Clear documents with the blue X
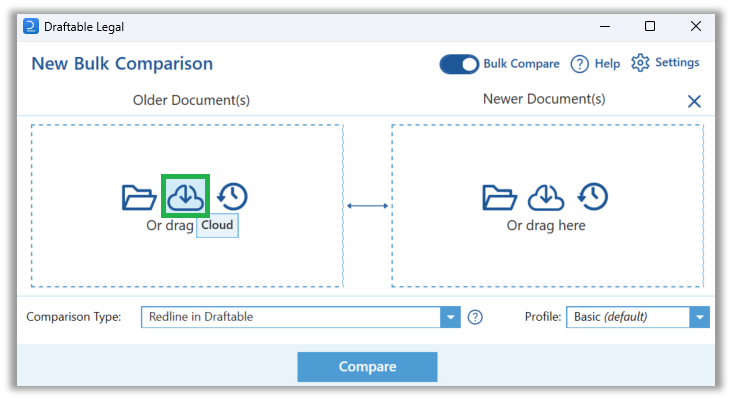Screen dimensions: 732x400 point(694,101)
